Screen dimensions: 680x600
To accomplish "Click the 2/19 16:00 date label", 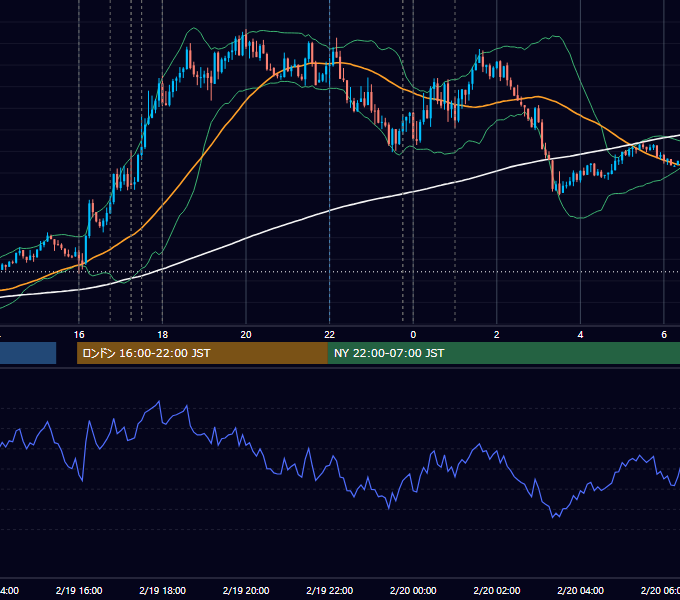I will 79,590.
